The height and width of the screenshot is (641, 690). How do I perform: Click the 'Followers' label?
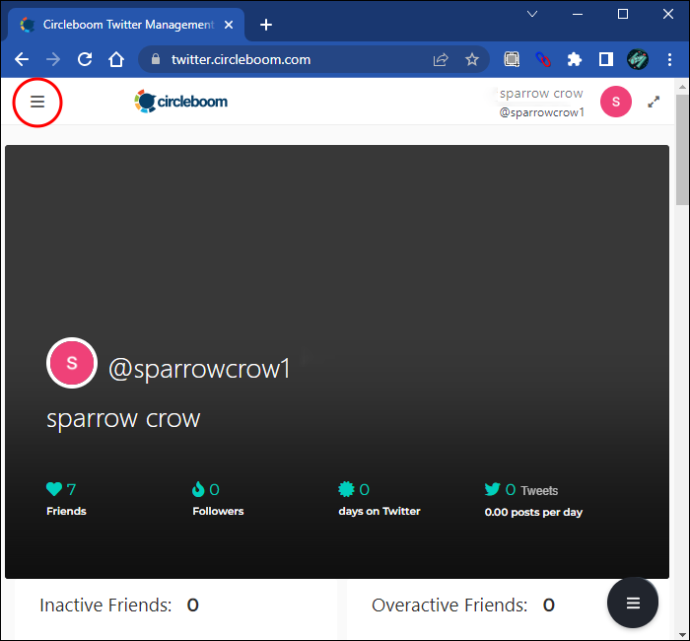click(x=218, y=511)
